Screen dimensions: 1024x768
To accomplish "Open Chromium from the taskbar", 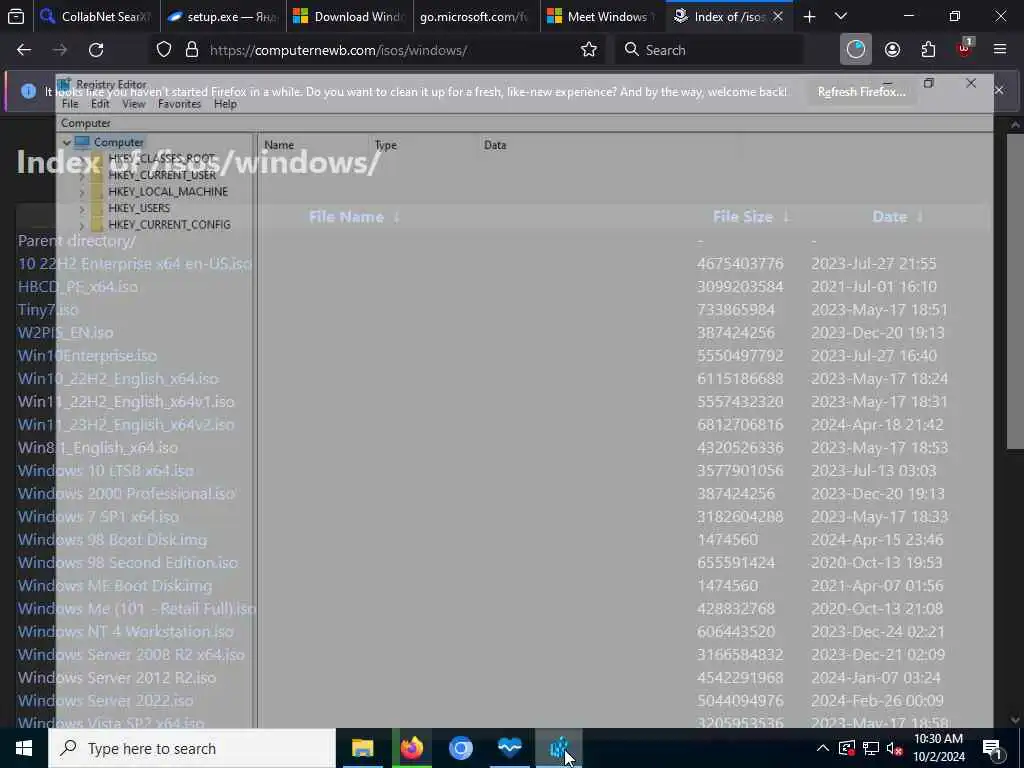I will 460,748.
